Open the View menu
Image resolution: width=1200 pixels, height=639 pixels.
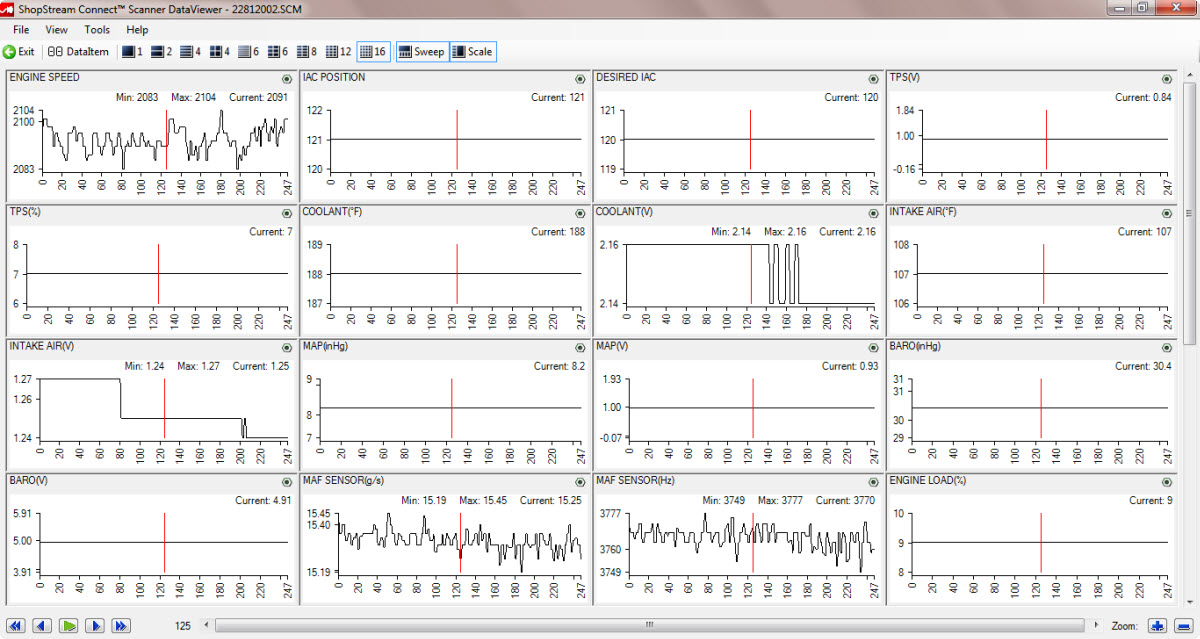coord(57,30)
